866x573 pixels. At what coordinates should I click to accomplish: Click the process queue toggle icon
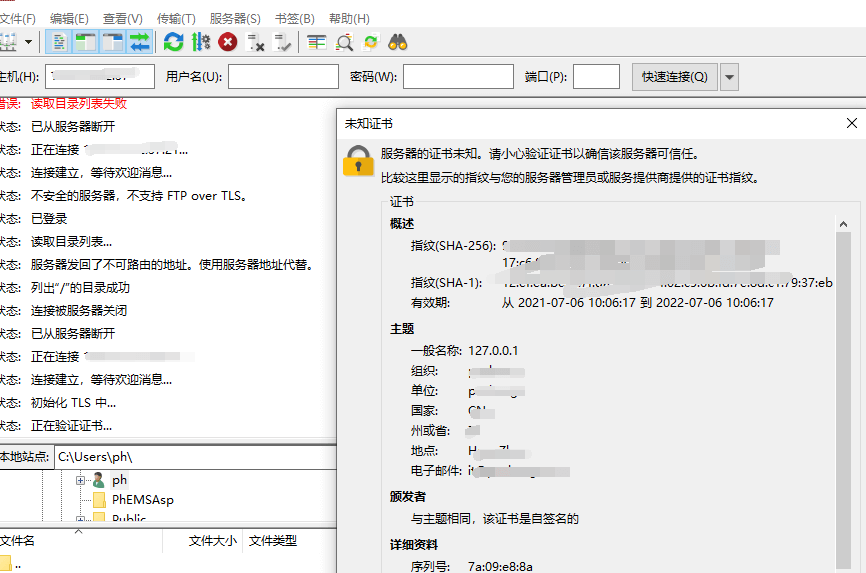[x=201, y=42]
